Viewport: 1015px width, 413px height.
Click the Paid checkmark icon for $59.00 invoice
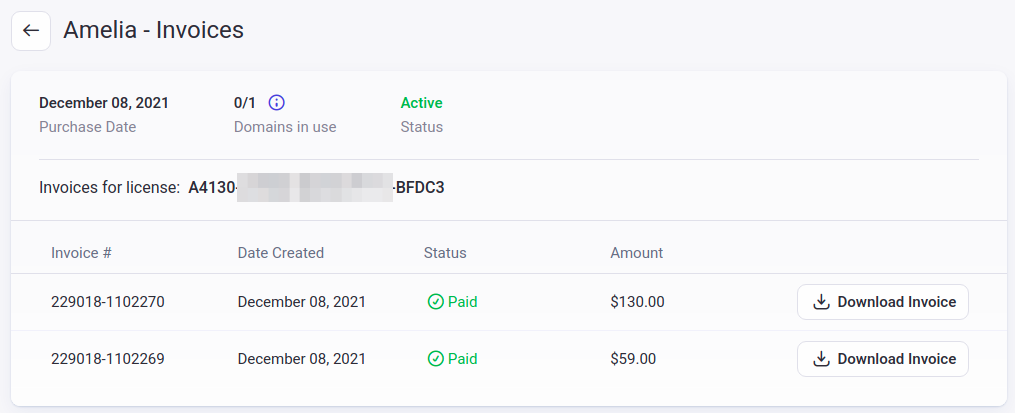[435, 359]
